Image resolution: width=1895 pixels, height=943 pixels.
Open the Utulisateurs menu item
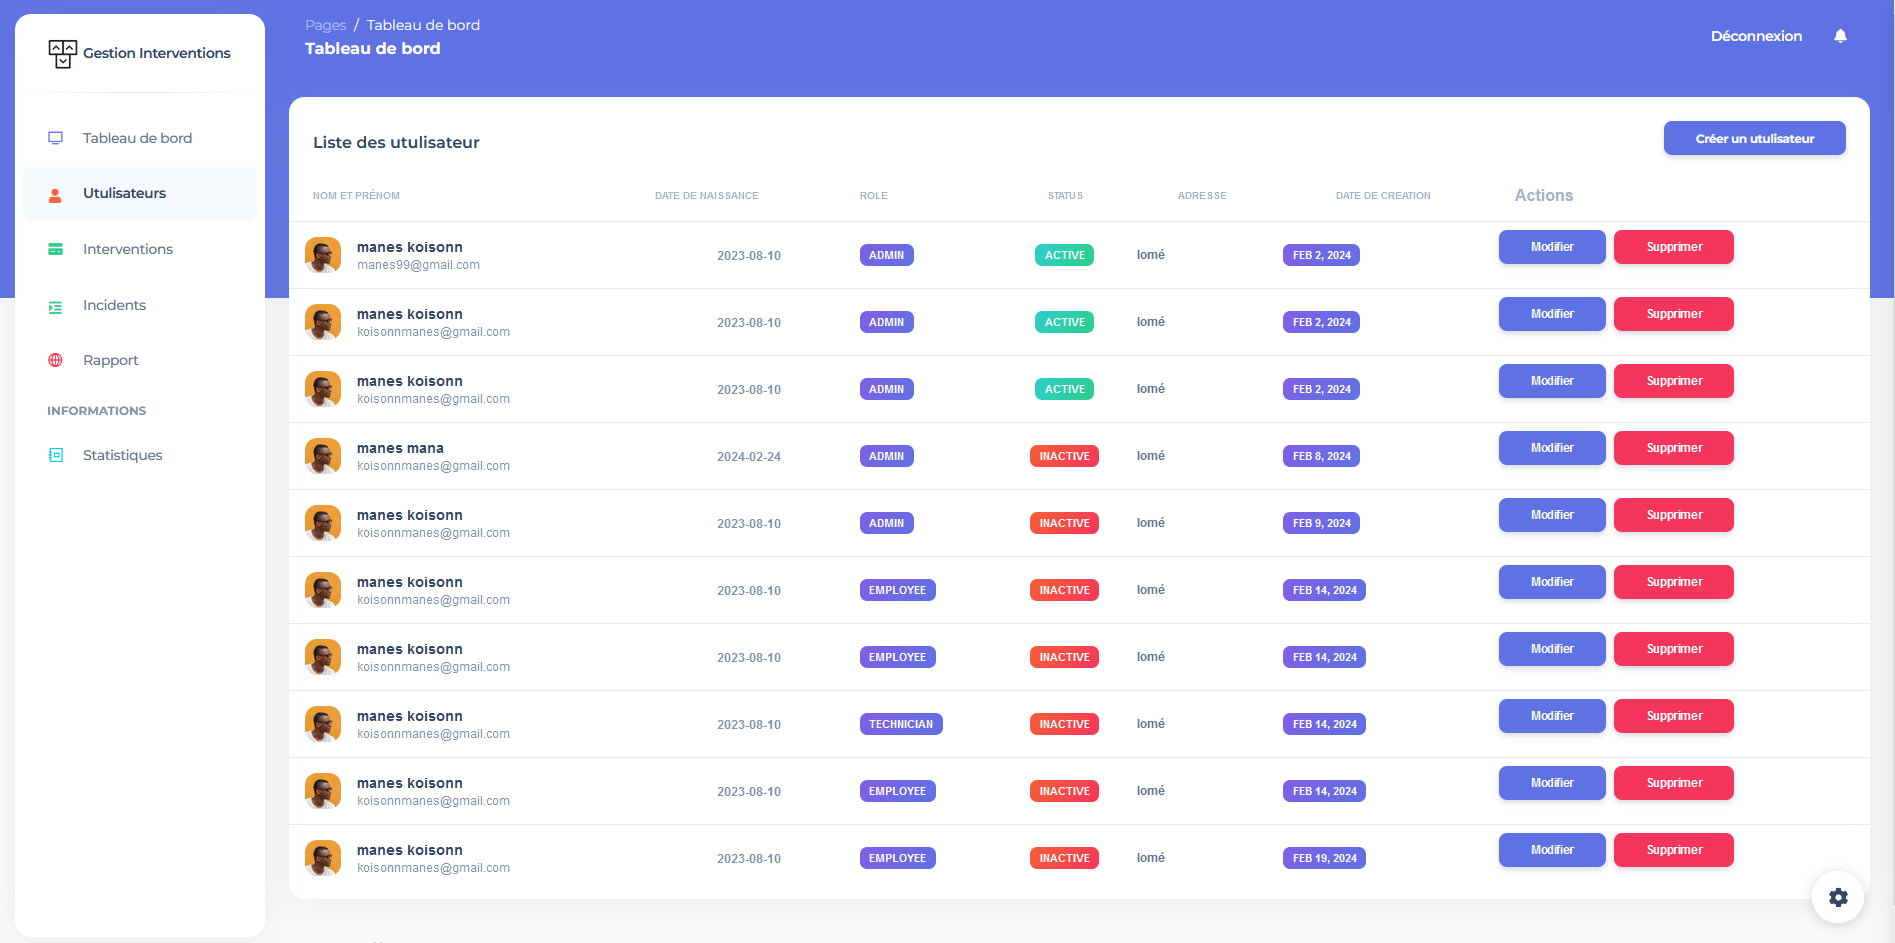click(124, 193)
